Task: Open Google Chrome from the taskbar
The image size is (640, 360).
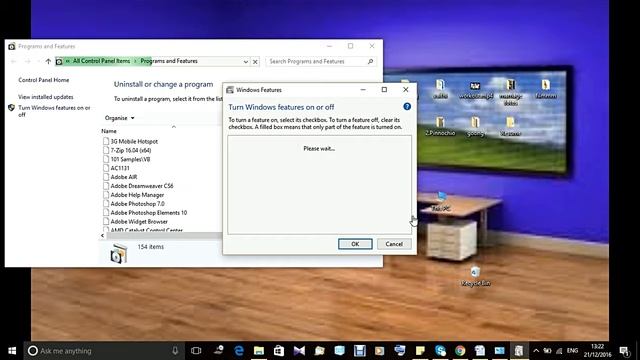Action: pos(460,351)
